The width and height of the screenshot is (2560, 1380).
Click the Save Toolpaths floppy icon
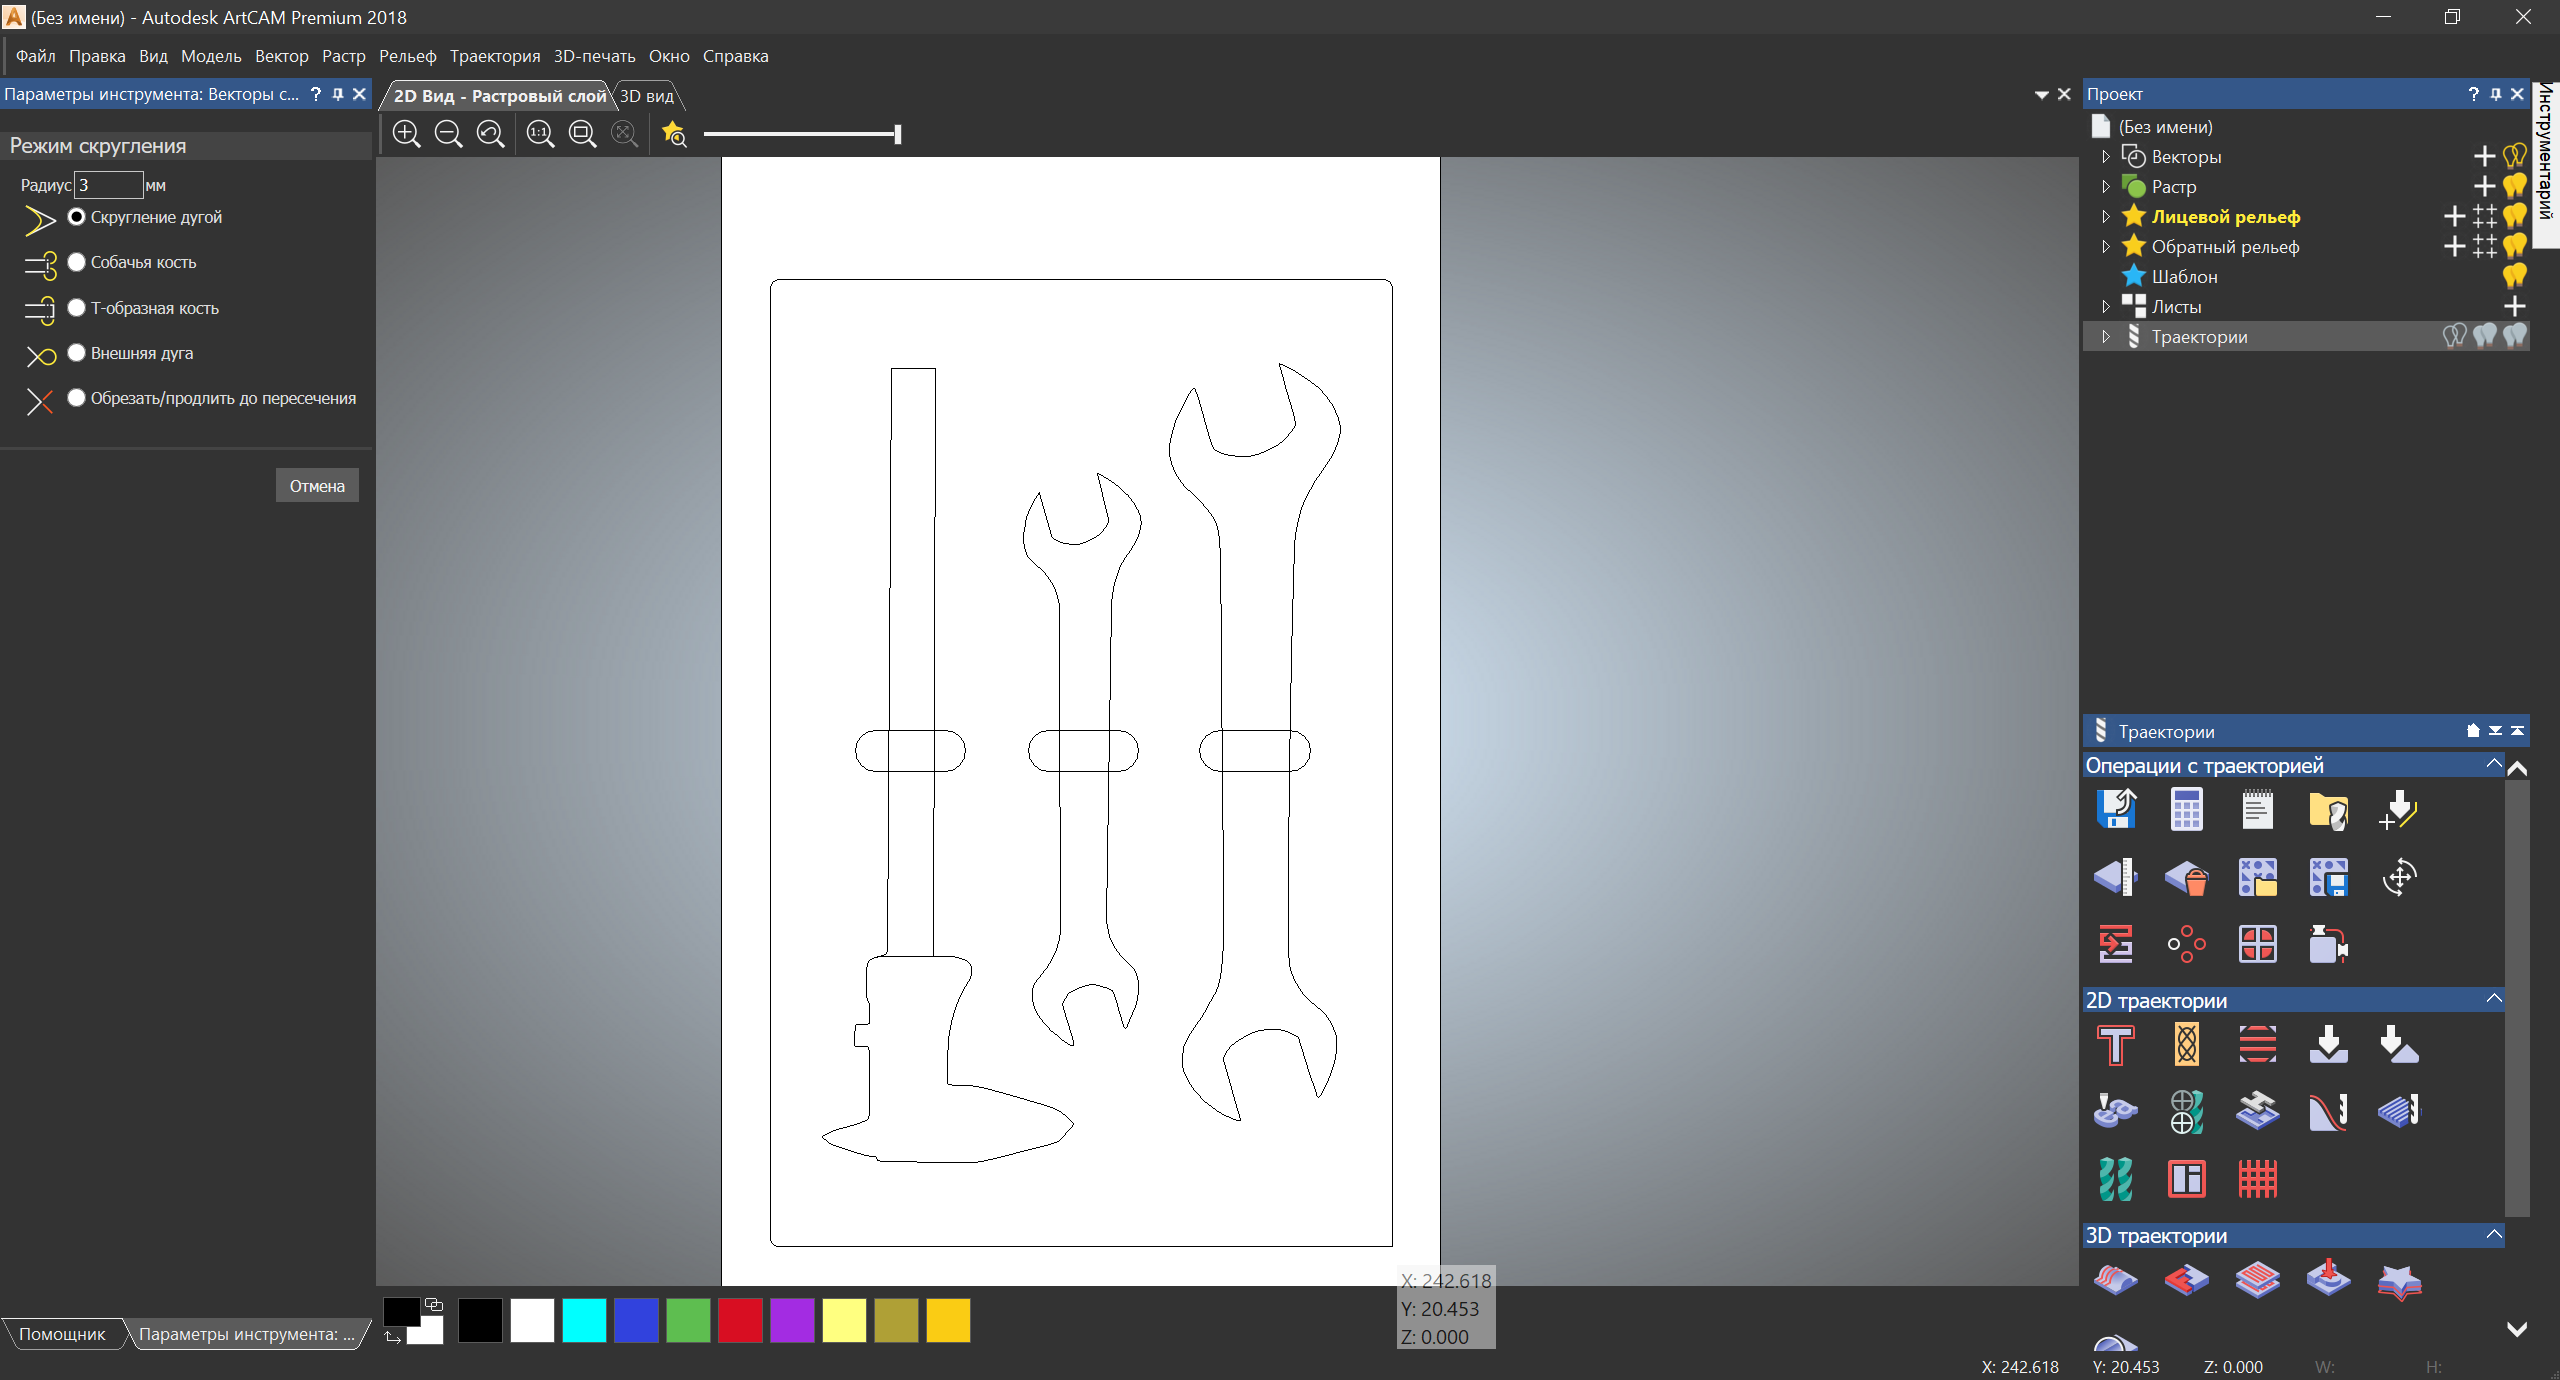click(x=2116, y=810)
